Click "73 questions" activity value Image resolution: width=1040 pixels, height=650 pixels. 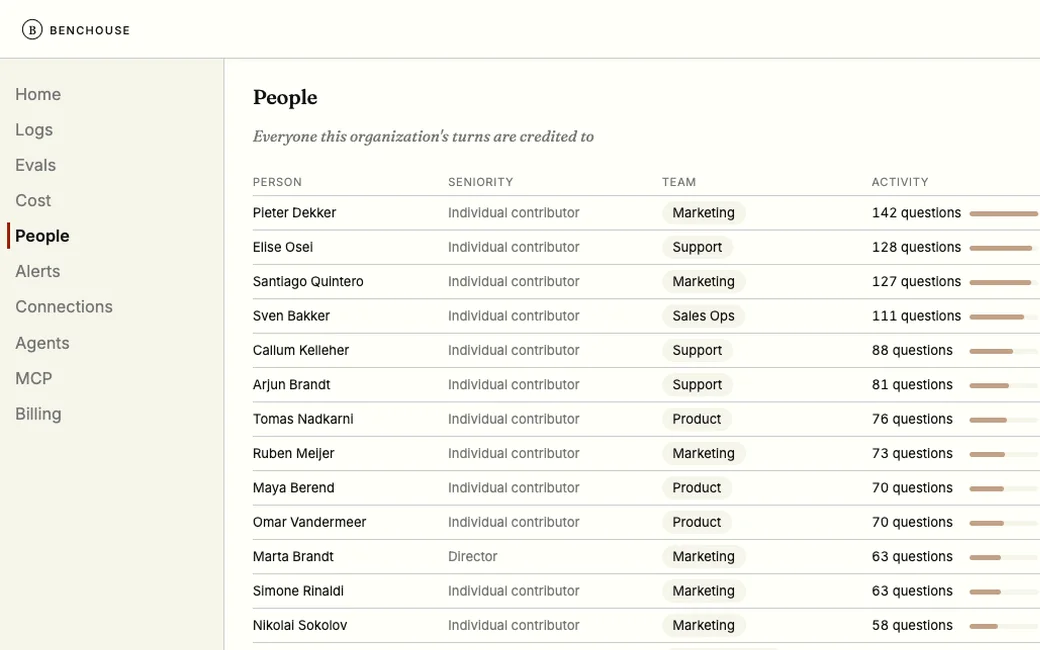[x=912, y=454]
